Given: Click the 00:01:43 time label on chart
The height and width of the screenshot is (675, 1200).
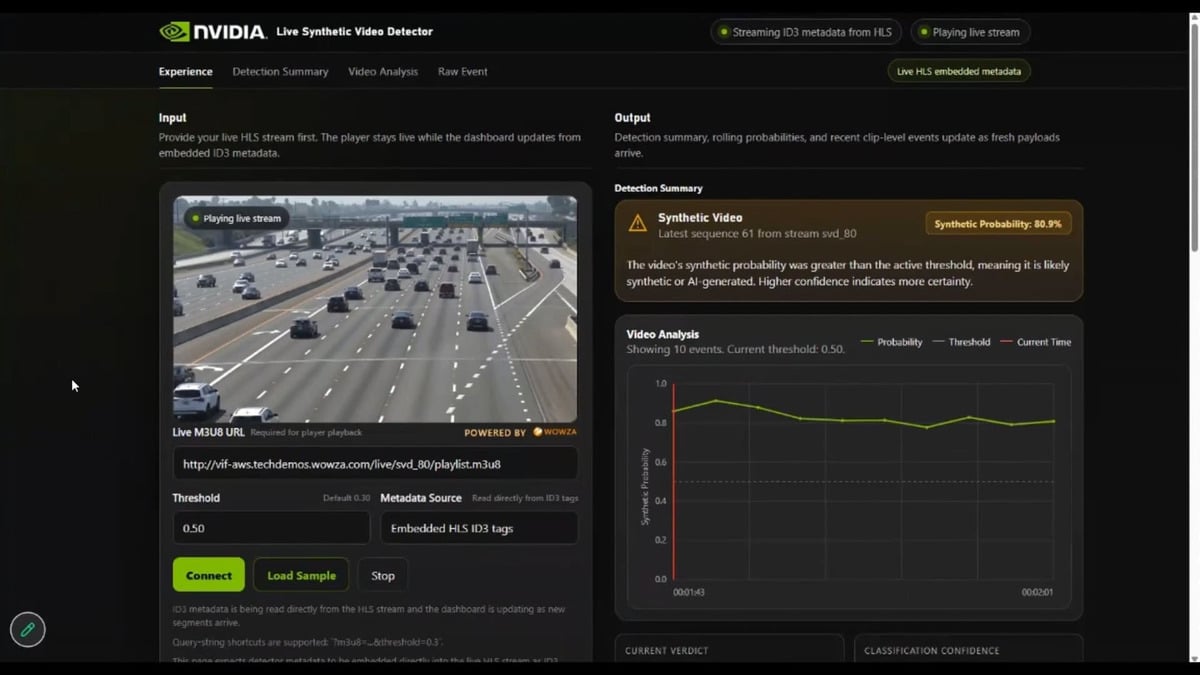Looking at the screenshot, I should point(688,593).
